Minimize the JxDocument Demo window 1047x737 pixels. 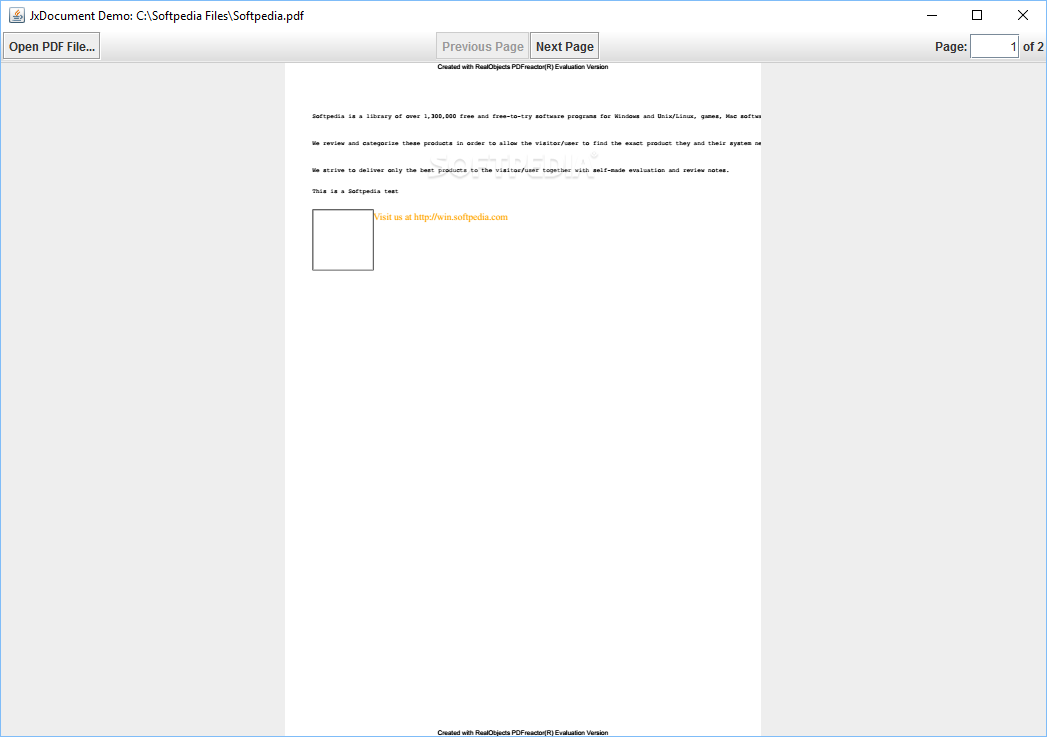tap(932, 15)
